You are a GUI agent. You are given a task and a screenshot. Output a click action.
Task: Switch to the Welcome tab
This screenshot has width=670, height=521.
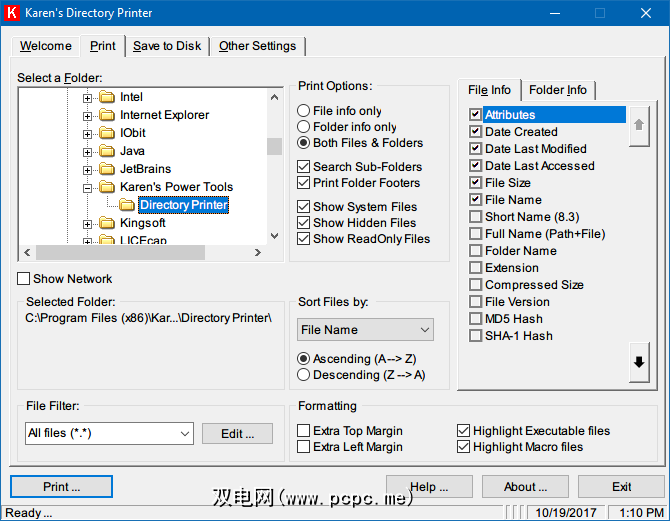pyautogui.click(x=46, y=46)
